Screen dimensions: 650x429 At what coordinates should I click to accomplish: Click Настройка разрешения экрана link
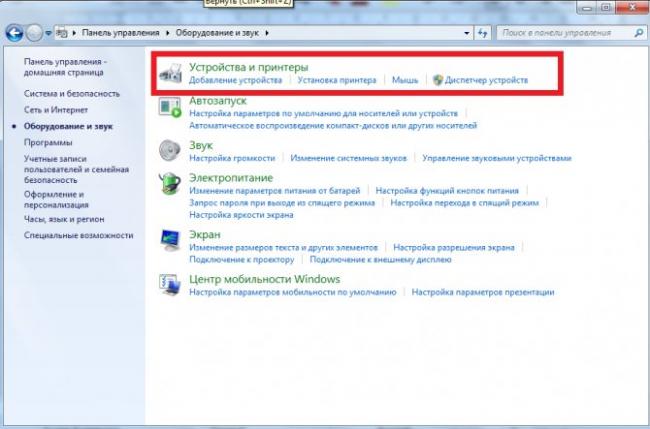[454, 247]
